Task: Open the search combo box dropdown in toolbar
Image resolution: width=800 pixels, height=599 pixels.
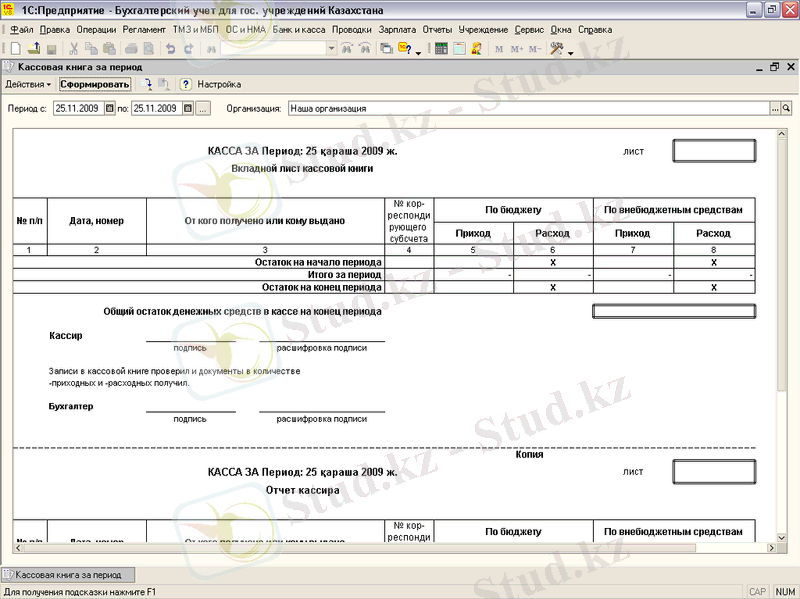Action: (327, 48)
